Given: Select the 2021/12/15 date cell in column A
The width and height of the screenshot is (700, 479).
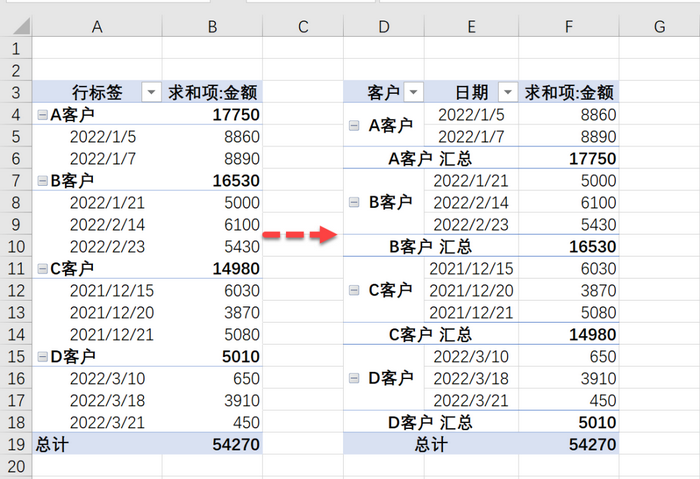Looking at the screenshot, I should [110, 290].
